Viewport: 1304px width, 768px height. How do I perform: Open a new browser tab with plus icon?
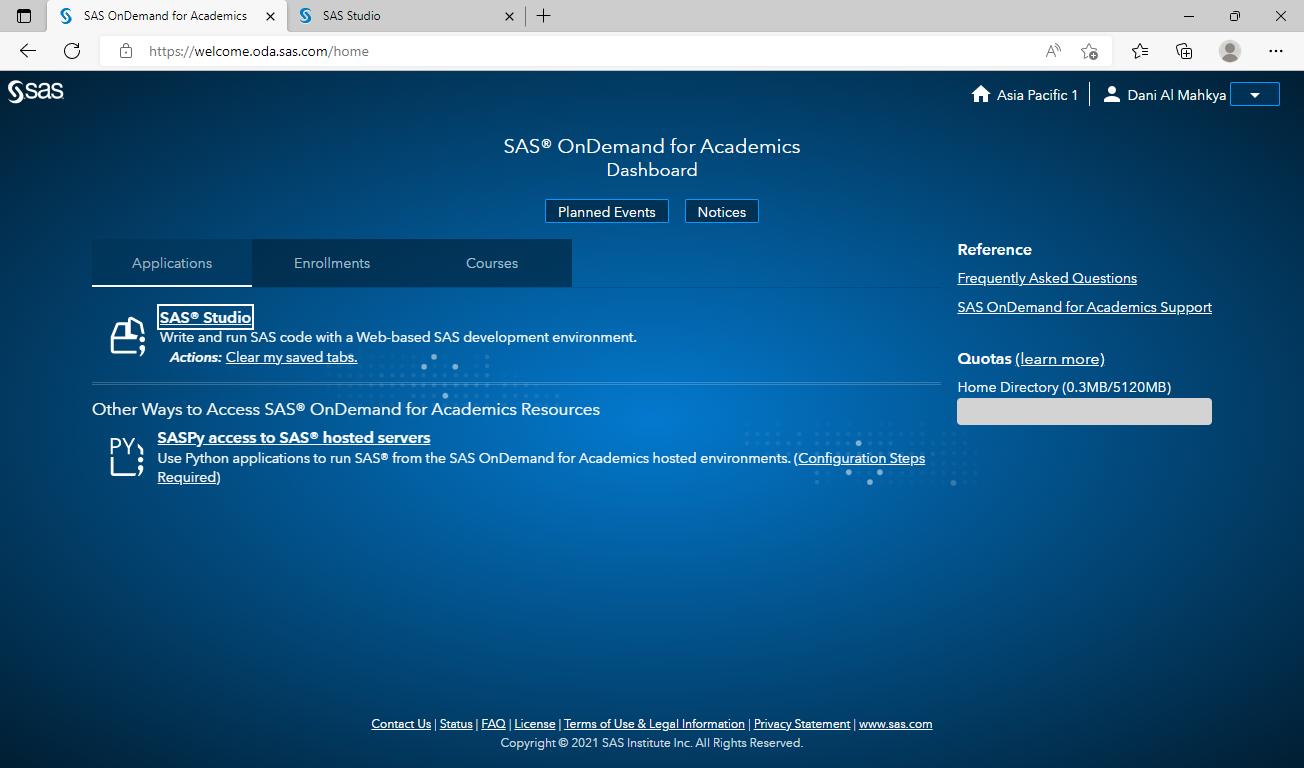543,16
